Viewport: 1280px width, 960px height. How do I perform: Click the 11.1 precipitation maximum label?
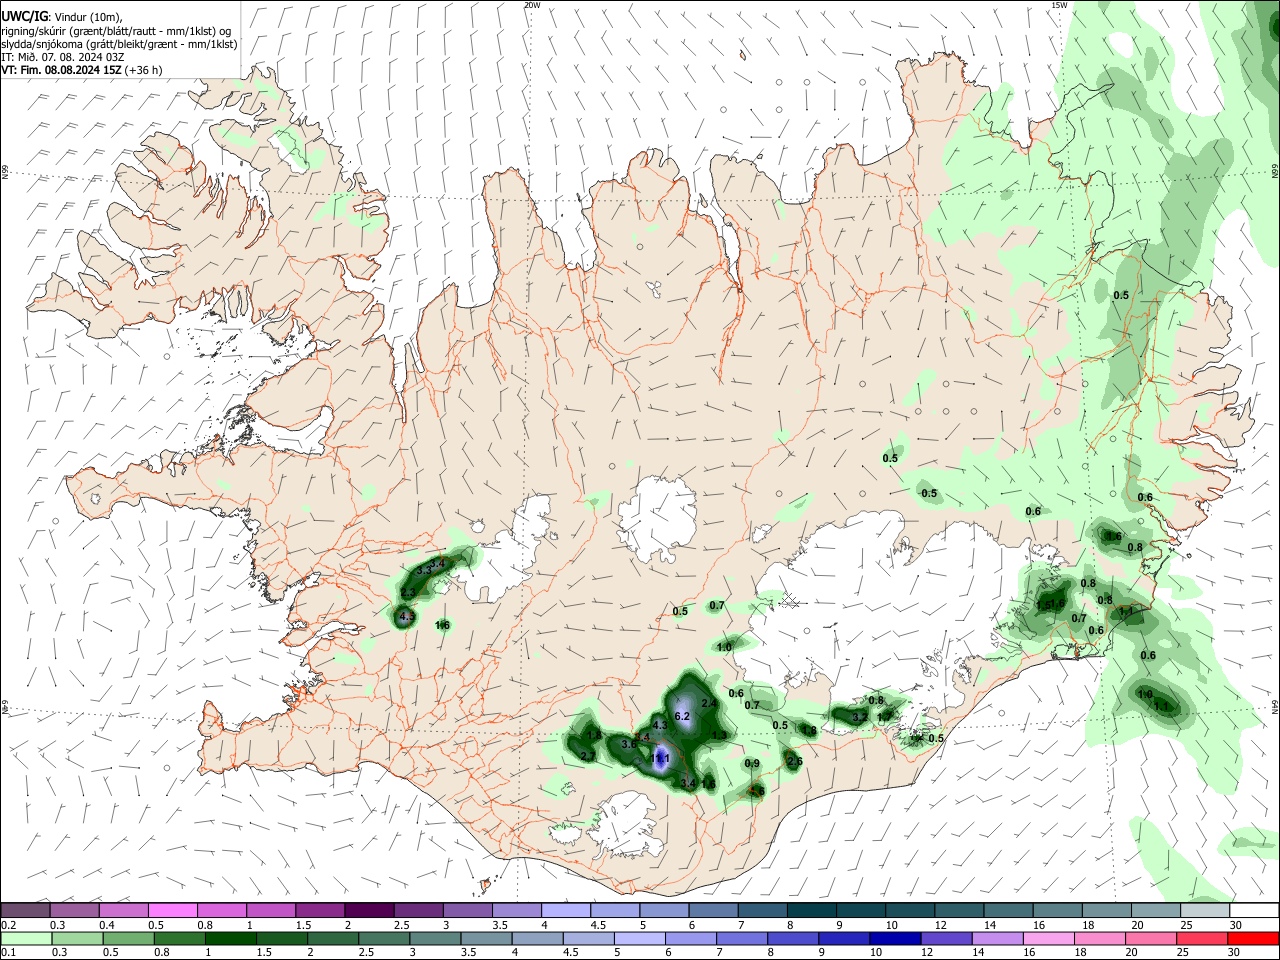661,760
